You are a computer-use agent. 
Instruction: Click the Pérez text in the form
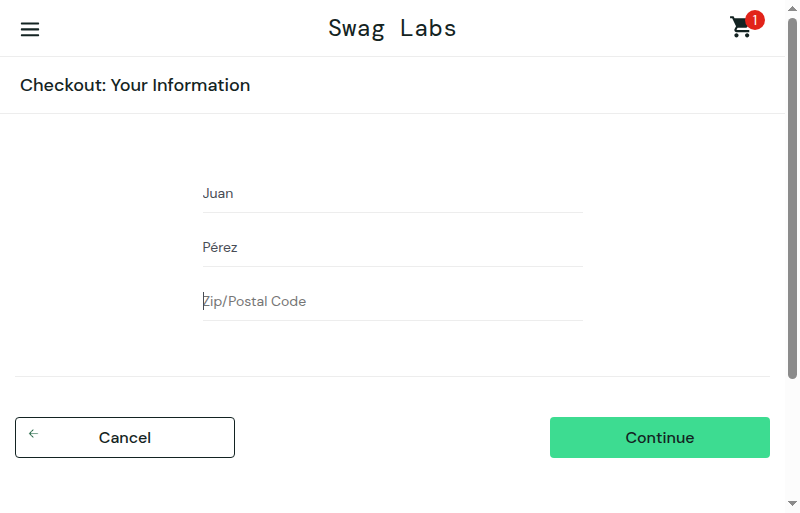click(220, 247)
